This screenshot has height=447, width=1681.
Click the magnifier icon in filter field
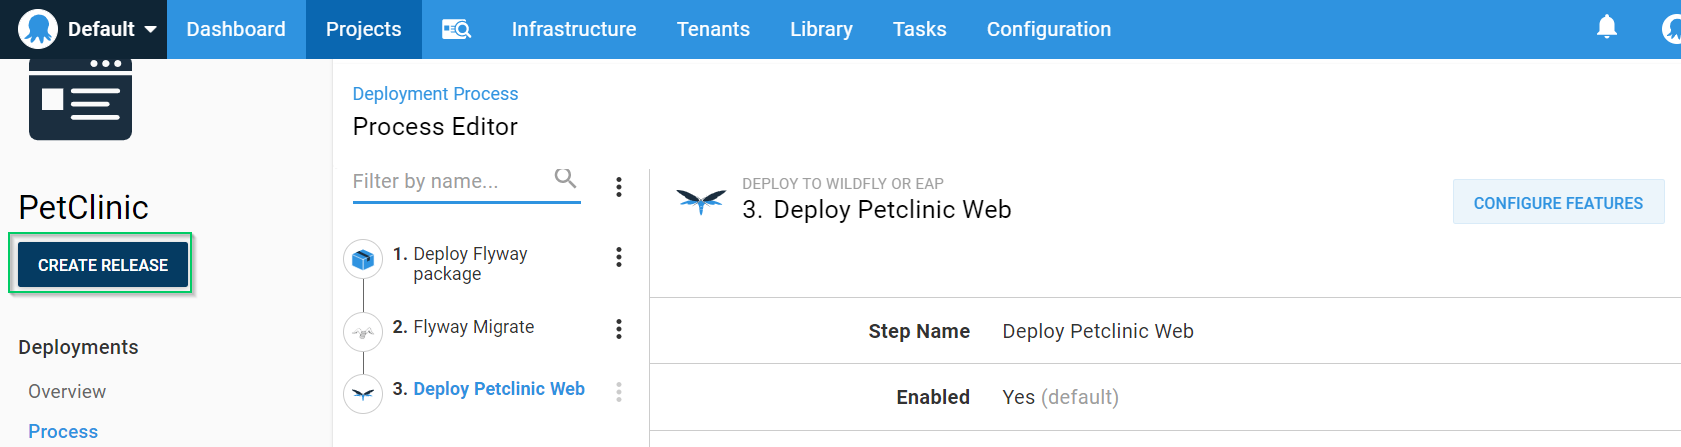coord(565,179)
